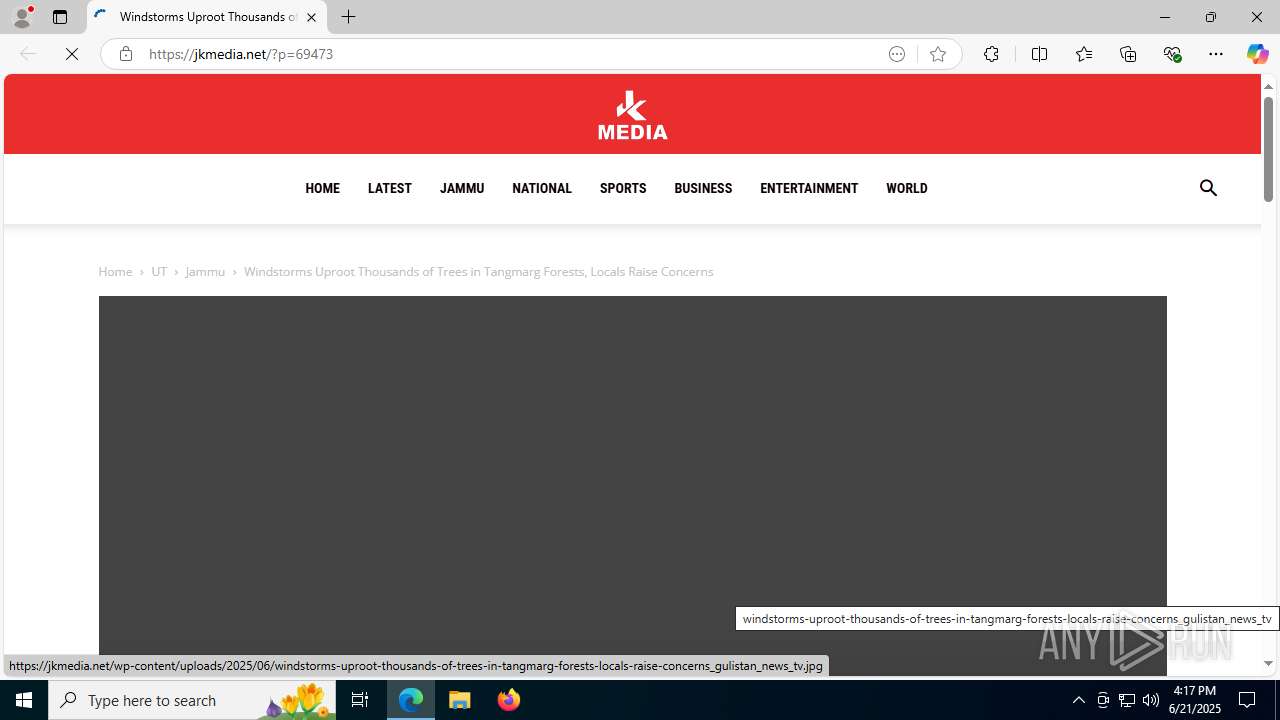Viewport: 1280px width, 720px height.
Task: Open the volume tray icon
Action: coord(1151,700)
